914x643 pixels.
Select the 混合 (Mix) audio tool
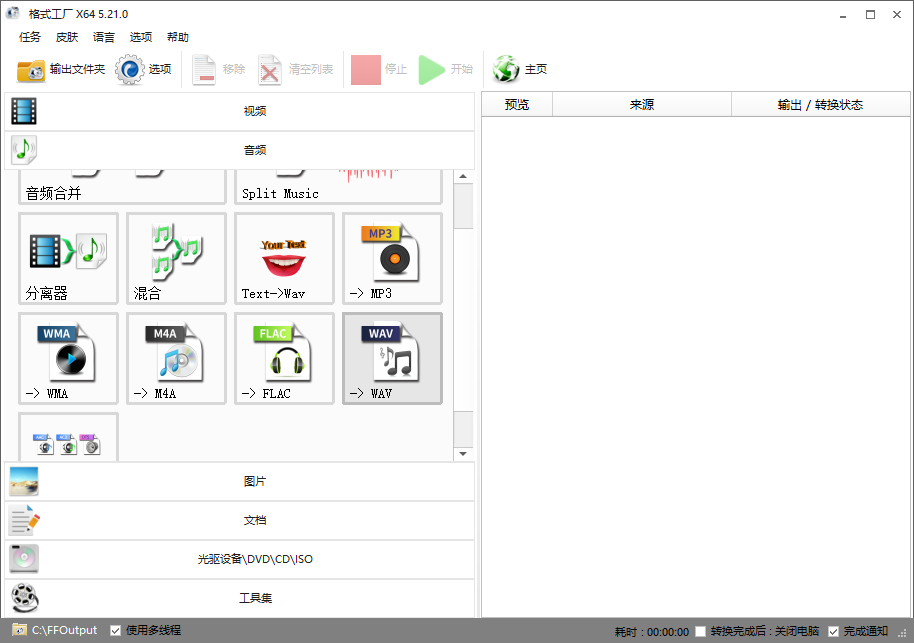[x=176, y=258]
